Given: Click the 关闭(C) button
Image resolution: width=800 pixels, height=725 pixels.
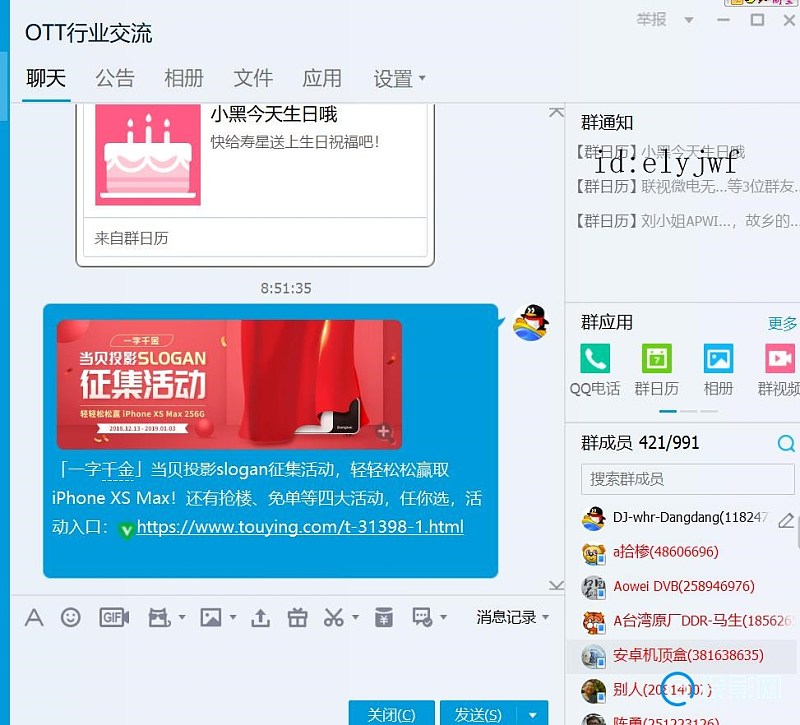Looking at the screenshot, I should 391,714.
